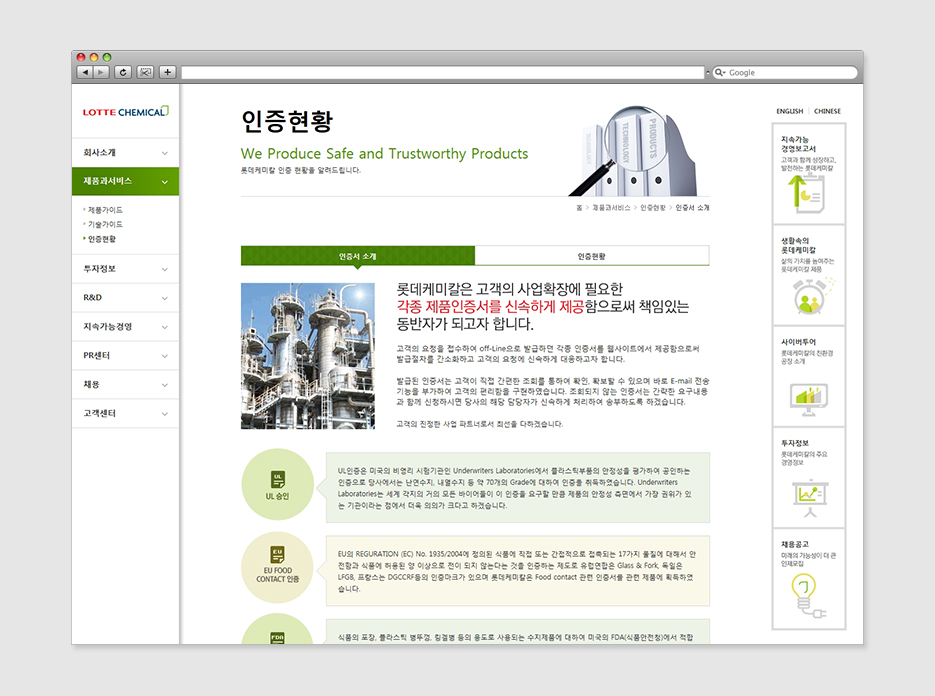Switch language to CHINESE
This screenshot has height=696, width=935.
tap(827, 111)
